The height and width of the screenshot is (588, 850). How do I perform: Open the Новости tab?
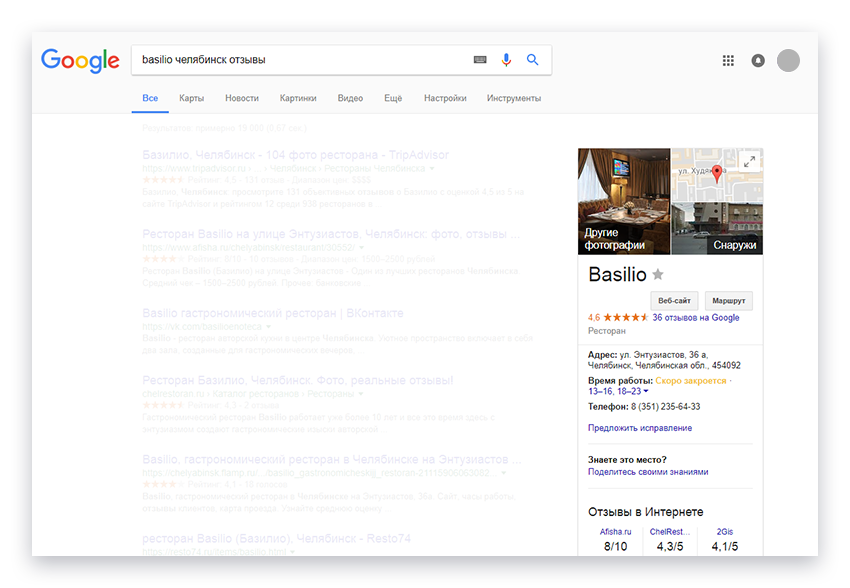pyautogui.click(x=242, y=98)
